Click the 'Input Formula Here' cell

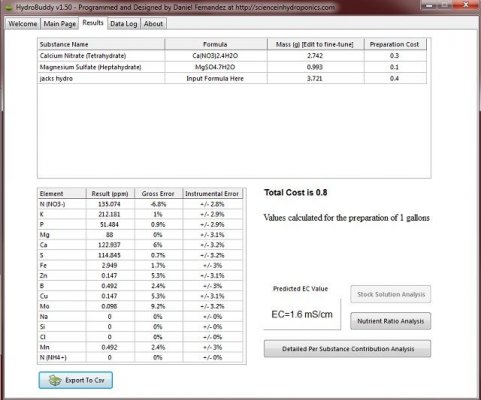tap(216, 78)
